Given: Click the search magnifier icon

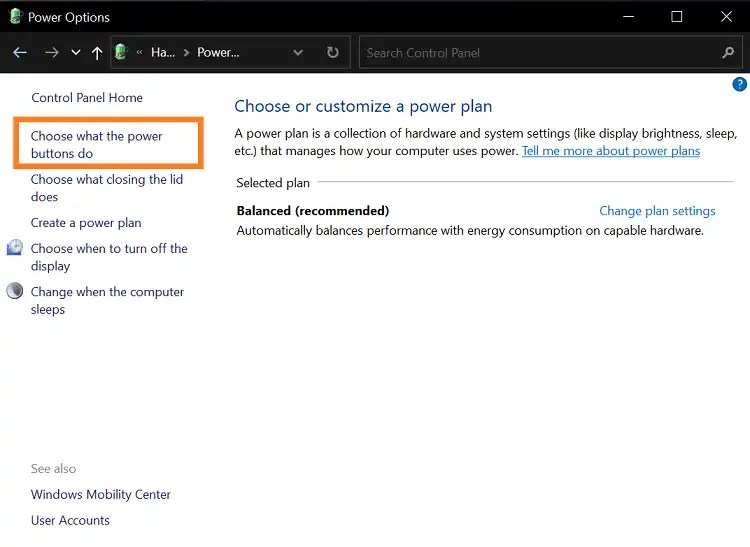Looking at the screenshot, I should 728,53.
